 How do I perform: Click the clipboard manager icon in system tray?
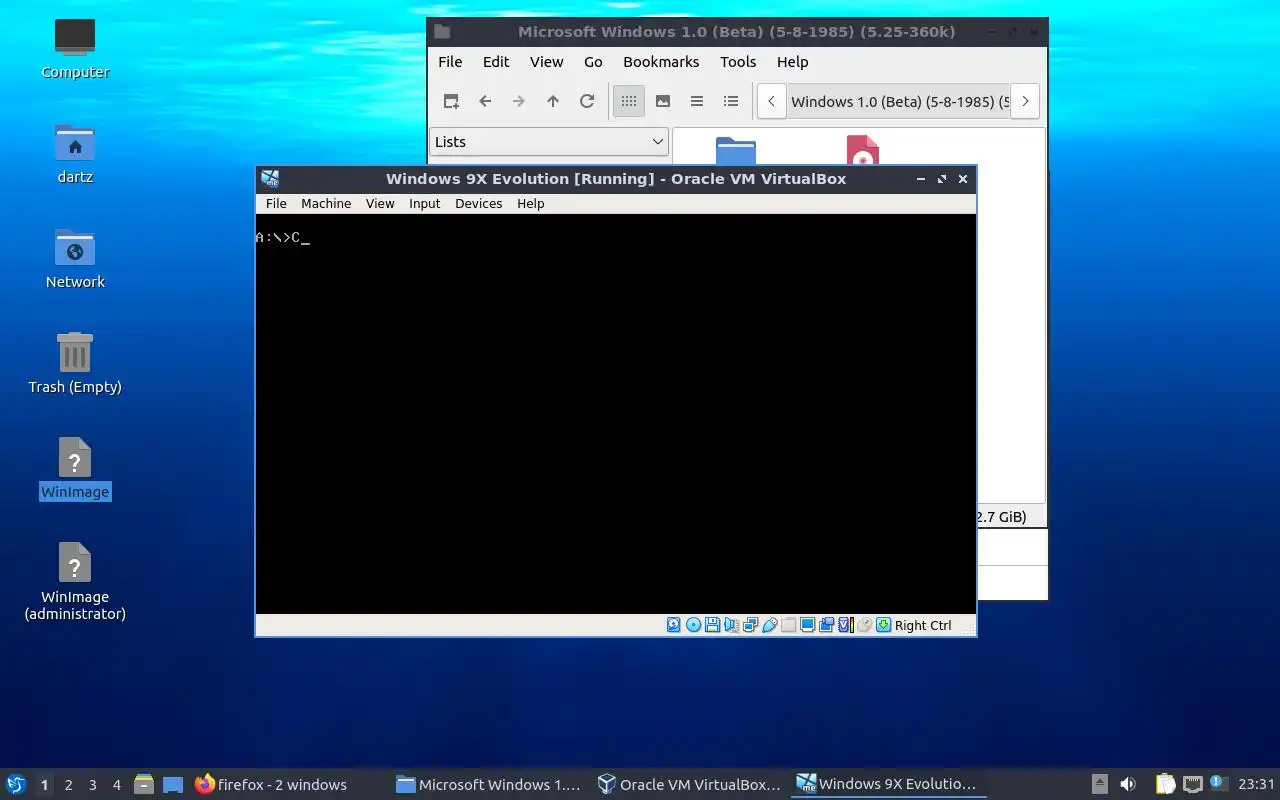coord(1165,785)
